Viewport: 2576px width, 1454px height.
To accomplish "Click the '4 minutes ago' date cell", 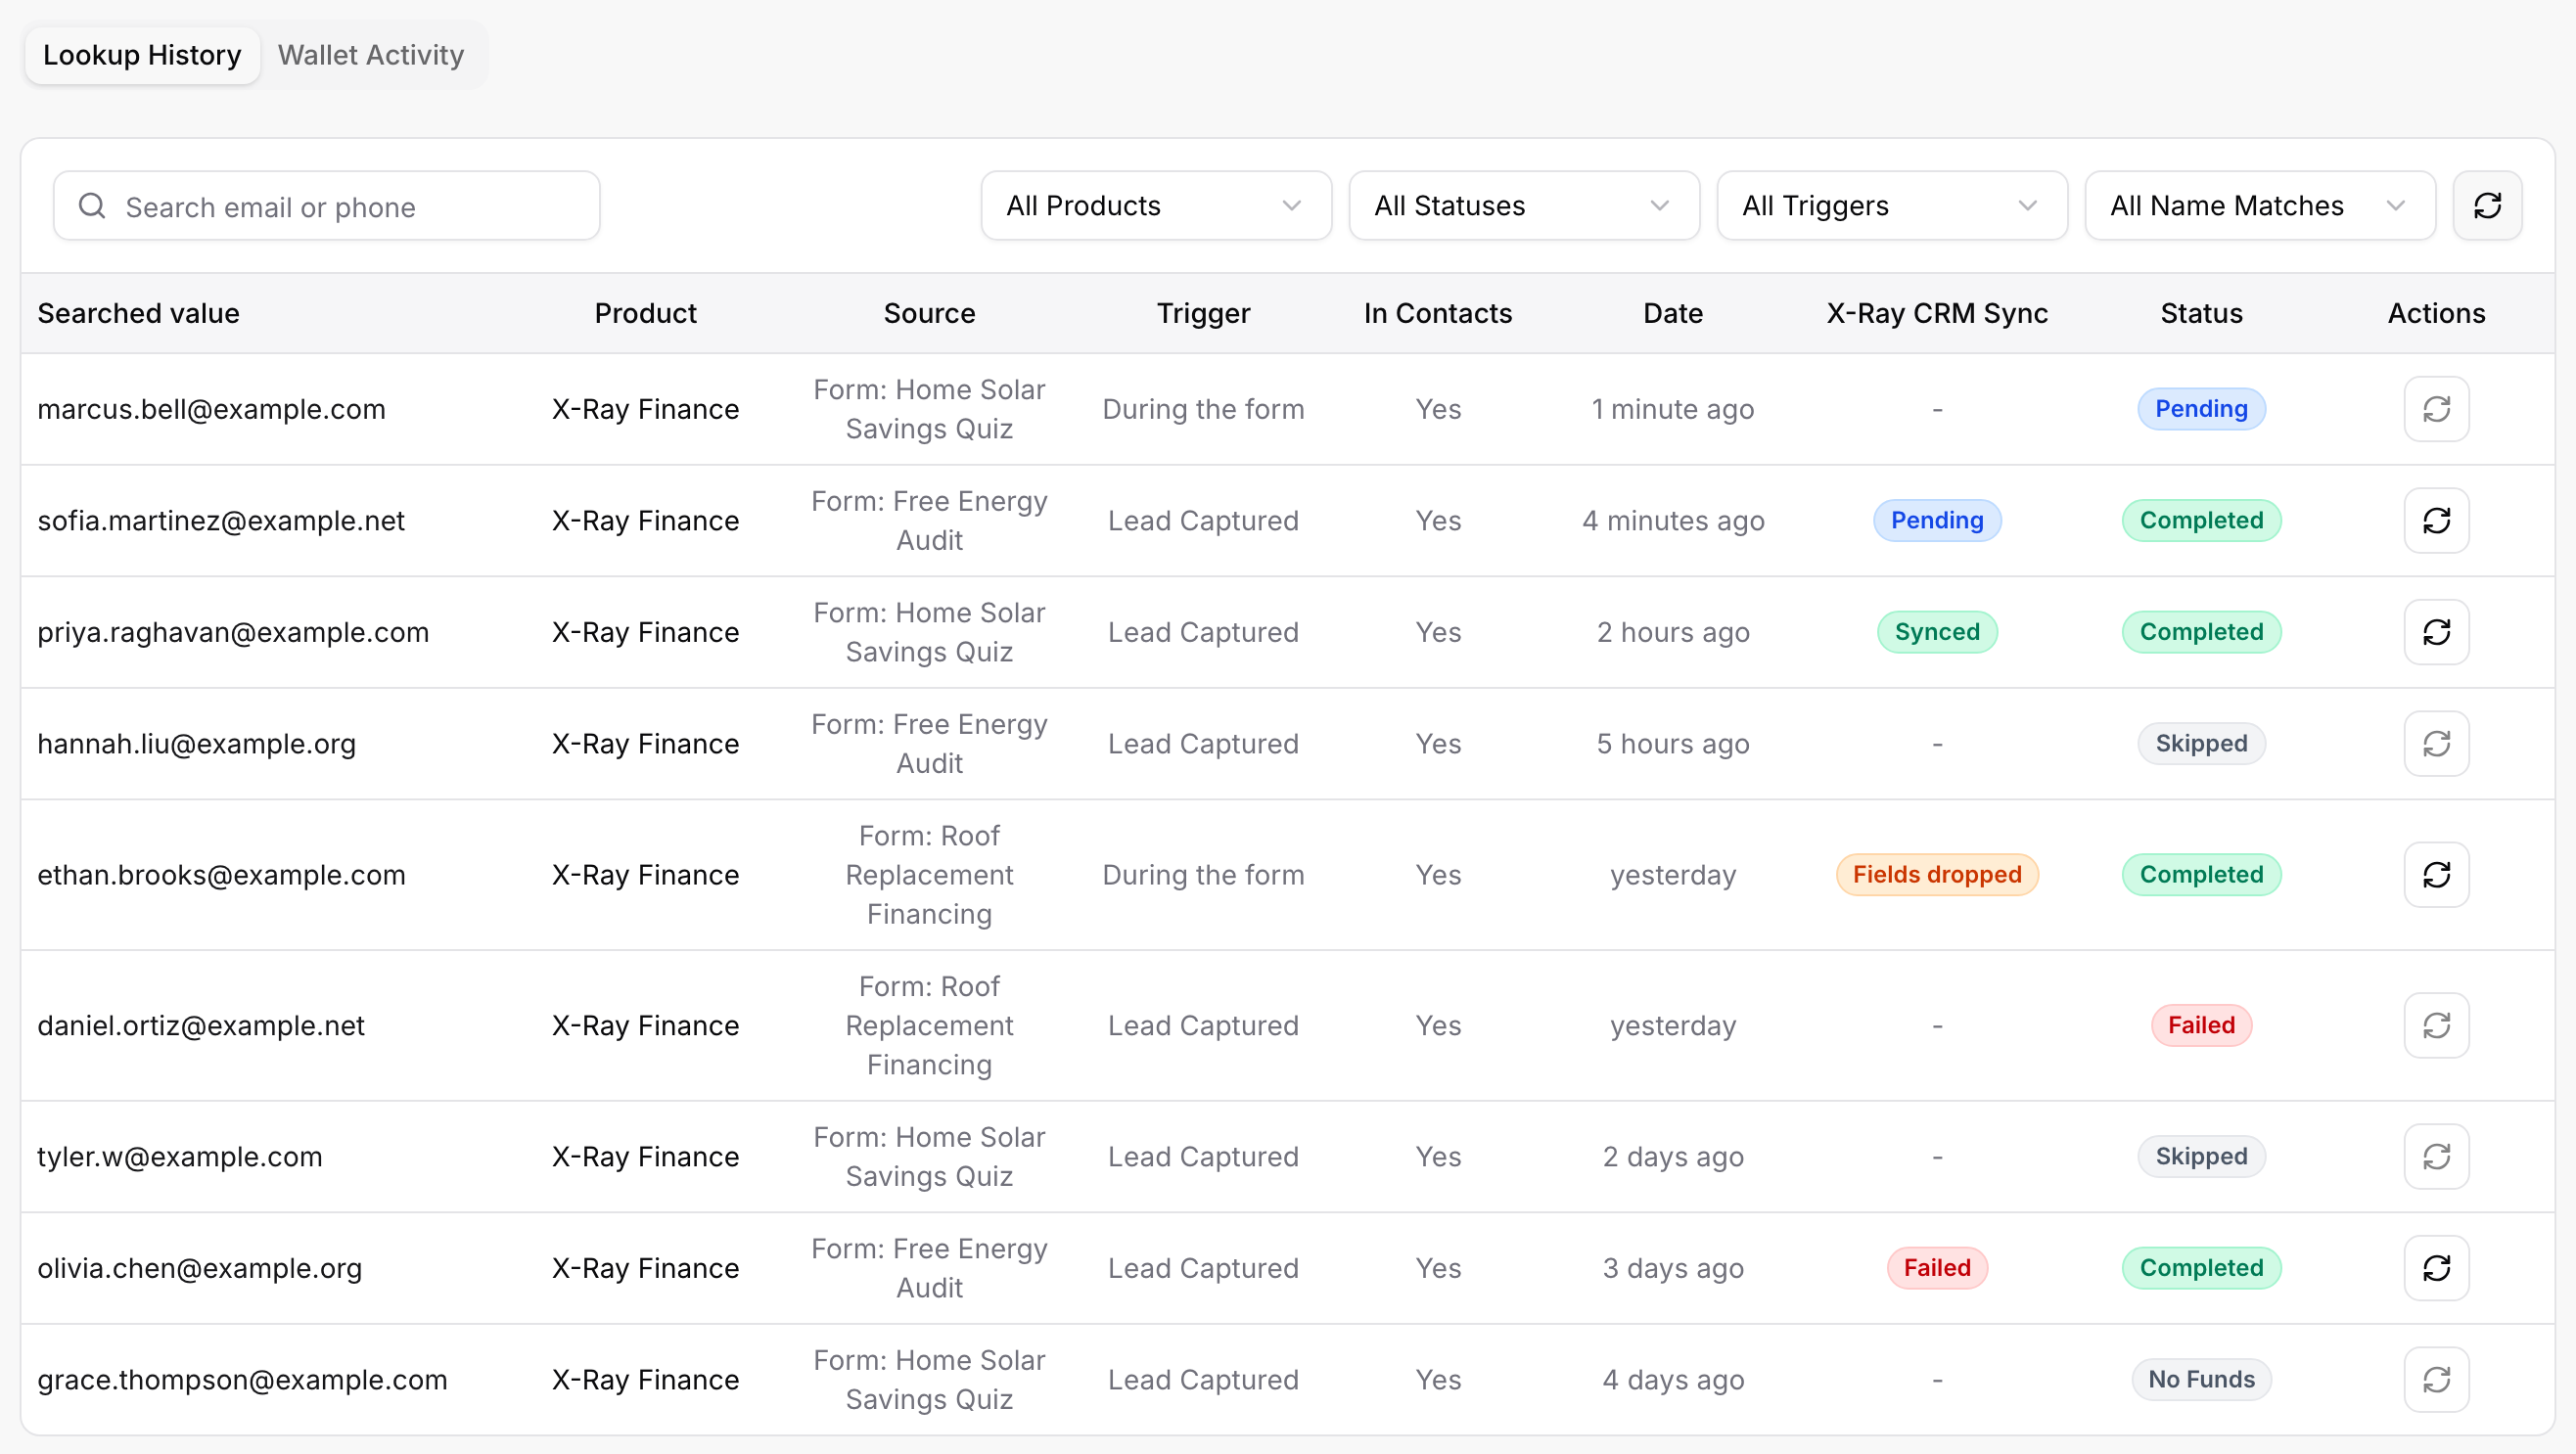I will [x=1673, y=521].
